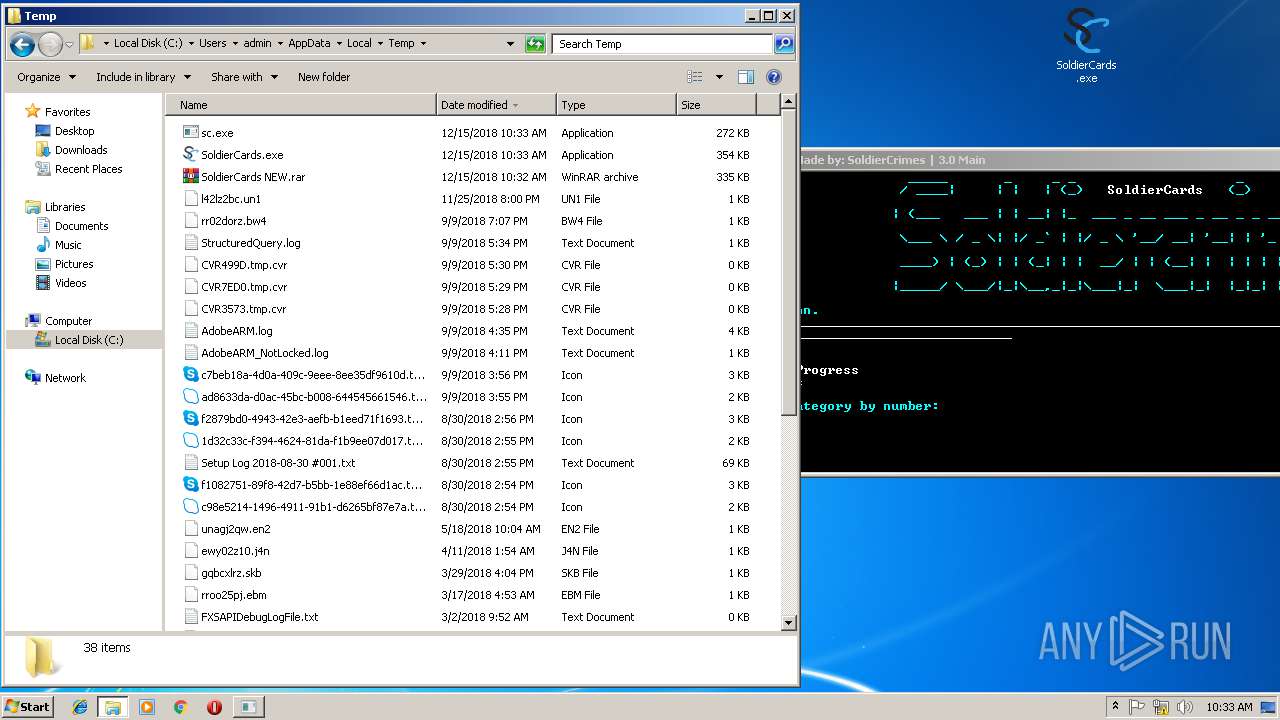
Task: Select Network in navigation pane
Action: (65, 378)
